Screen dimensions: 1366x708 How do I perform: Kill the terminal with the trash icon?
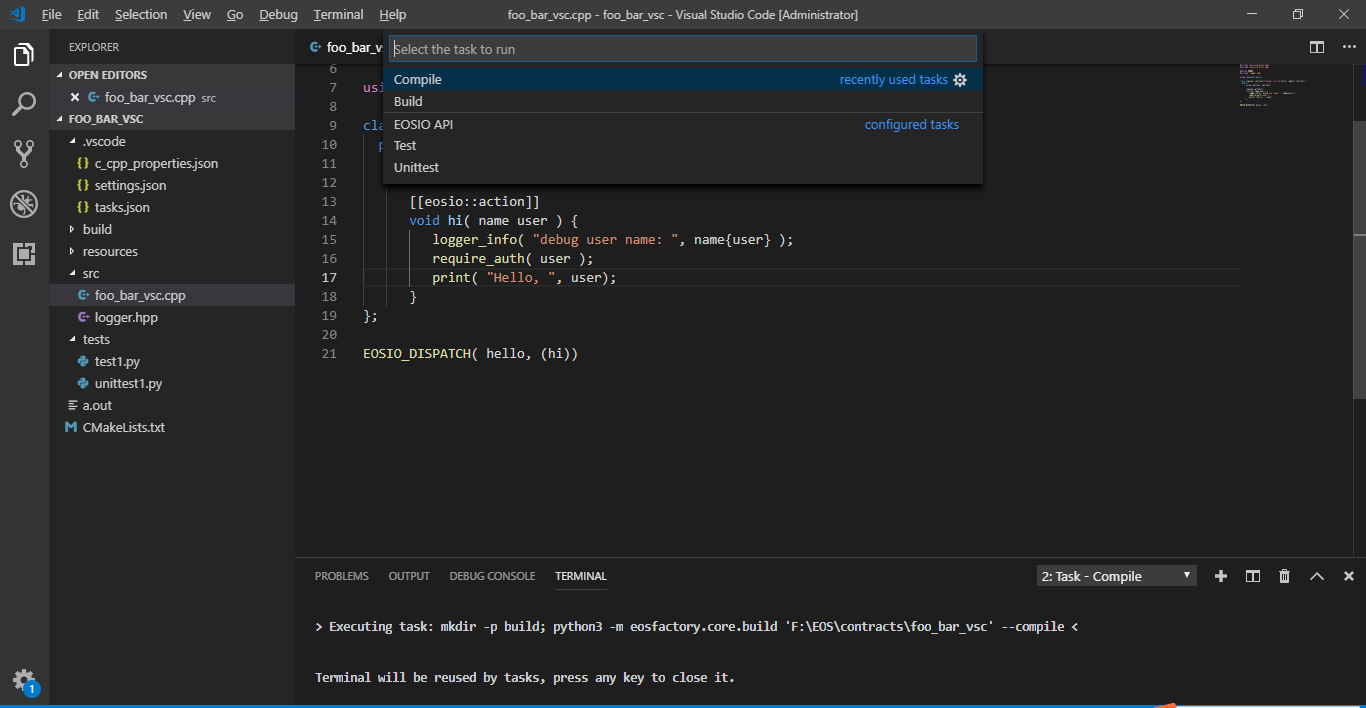tap(1284, 576)
